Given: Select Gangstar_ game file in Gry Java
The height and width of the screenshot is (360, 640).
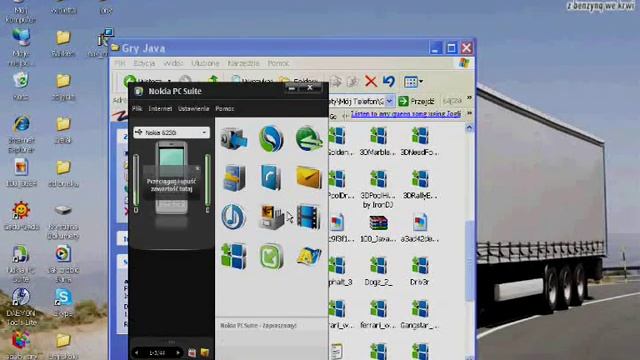Looking at the screenshot, I should [420, 315].
